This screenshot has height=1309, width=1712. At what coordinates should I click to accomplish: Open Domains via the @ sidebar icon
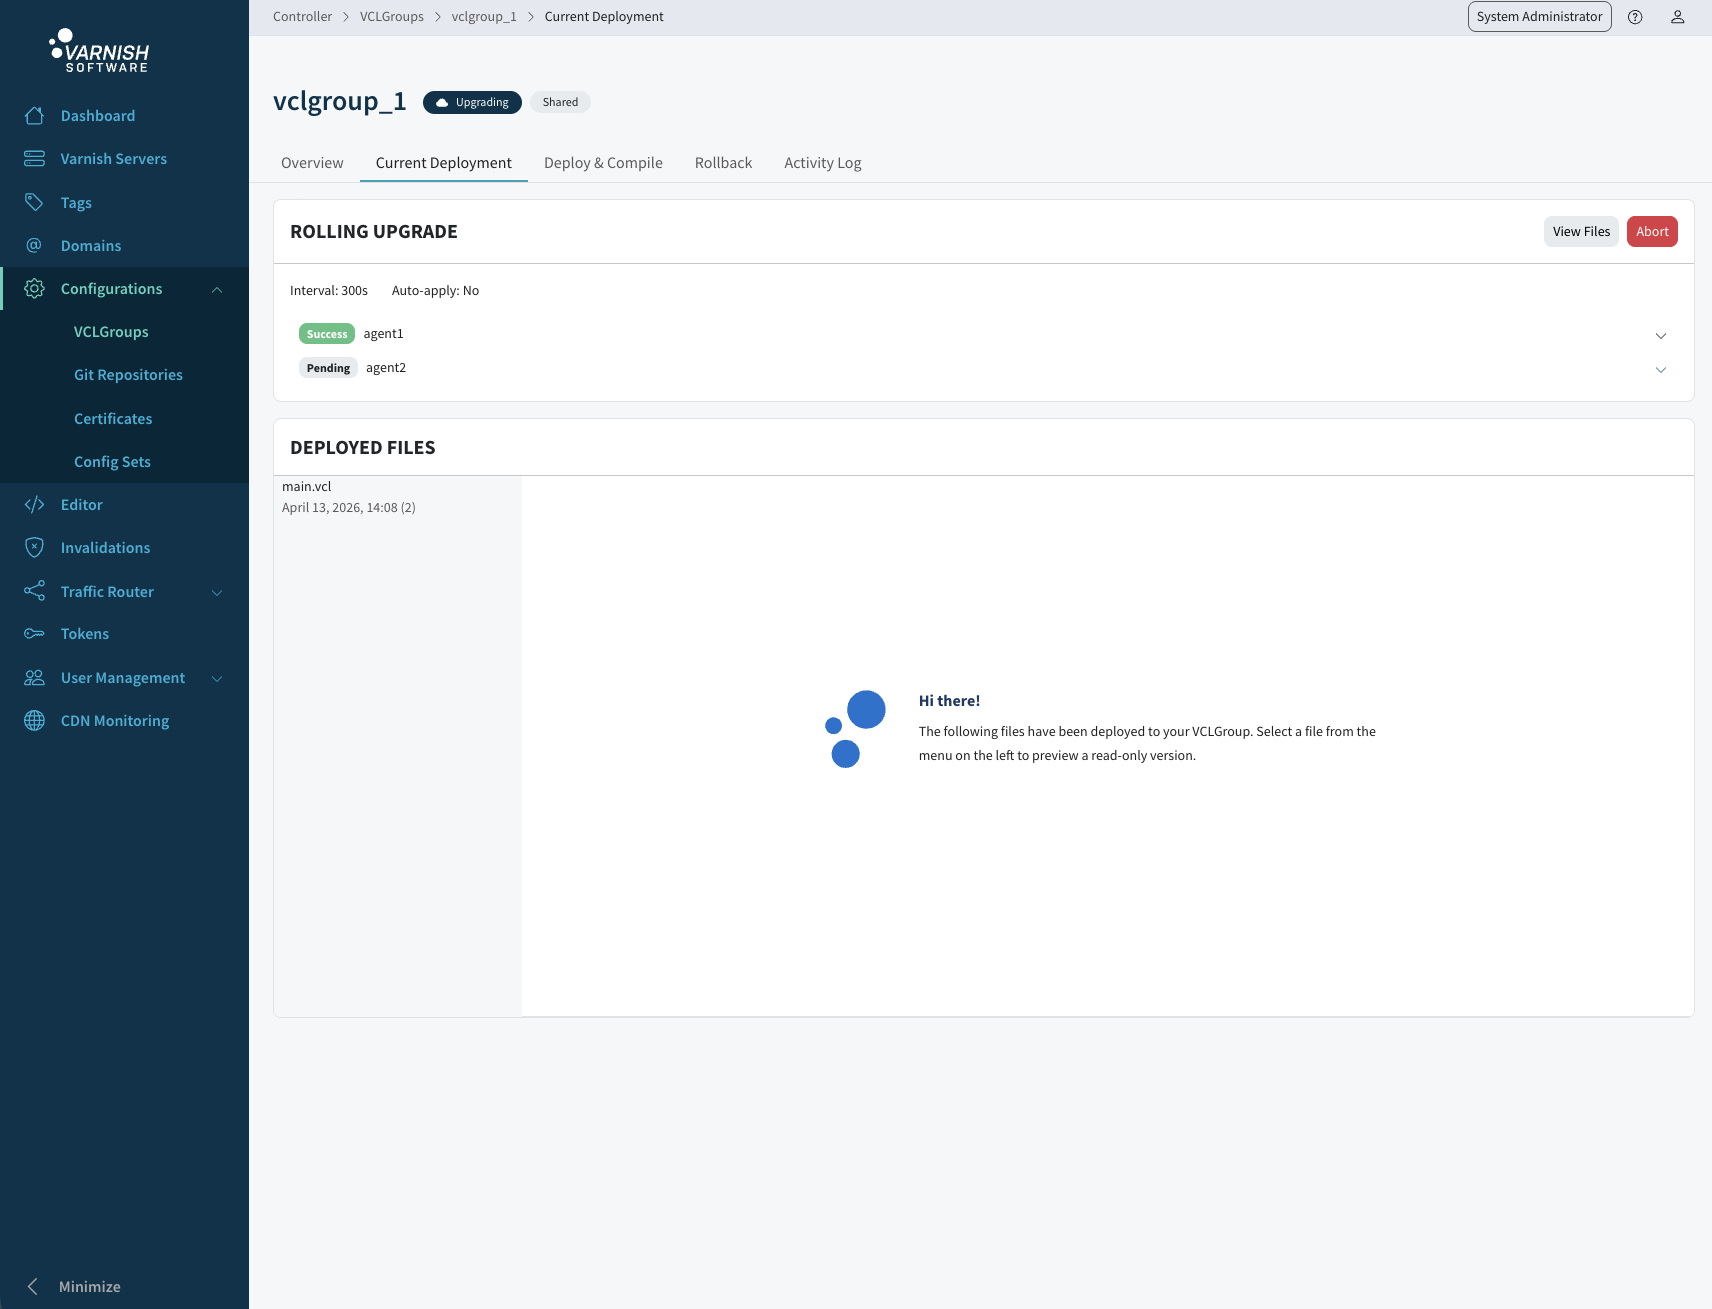(34, 245)
